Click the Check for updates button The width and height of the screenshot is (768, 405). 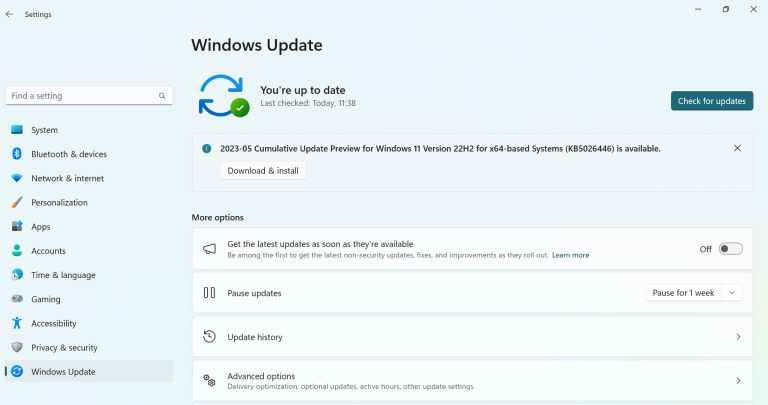pos(711,101)
